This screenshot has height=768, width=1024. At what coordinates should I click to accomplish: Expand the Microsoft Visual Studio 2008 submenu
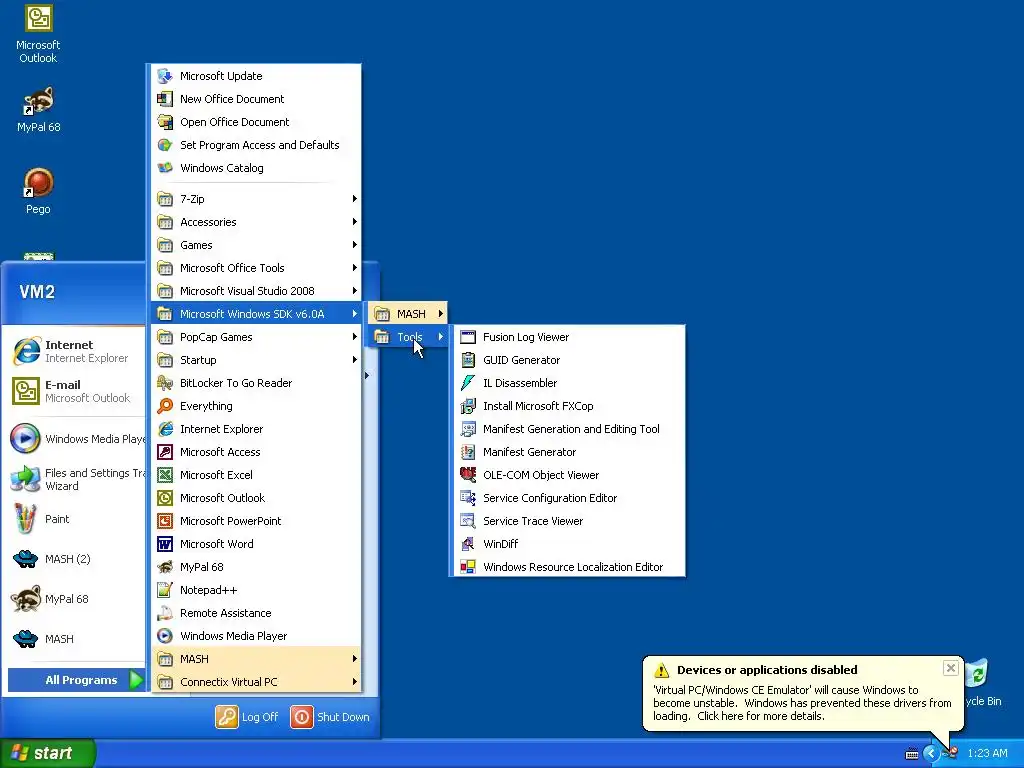(x=256, y=291)
